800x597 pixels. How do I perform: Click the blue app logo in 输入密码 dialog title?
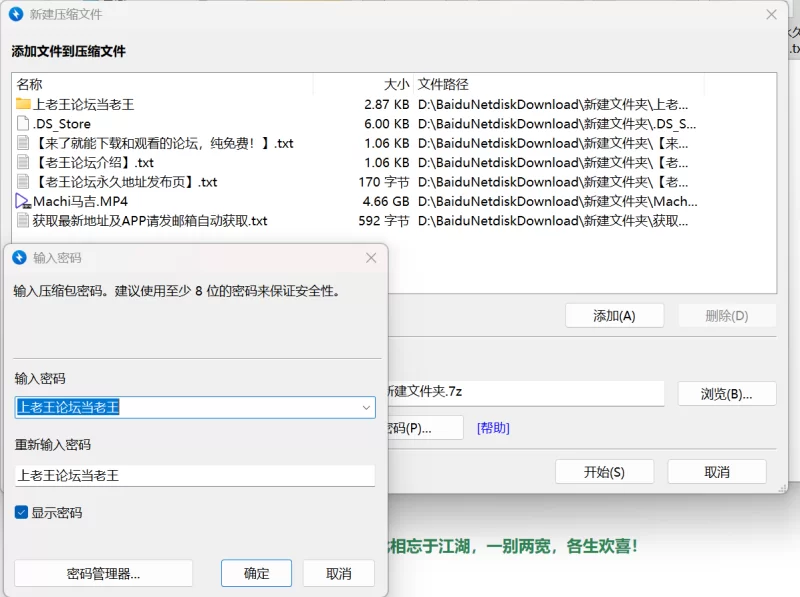(19, 258)
